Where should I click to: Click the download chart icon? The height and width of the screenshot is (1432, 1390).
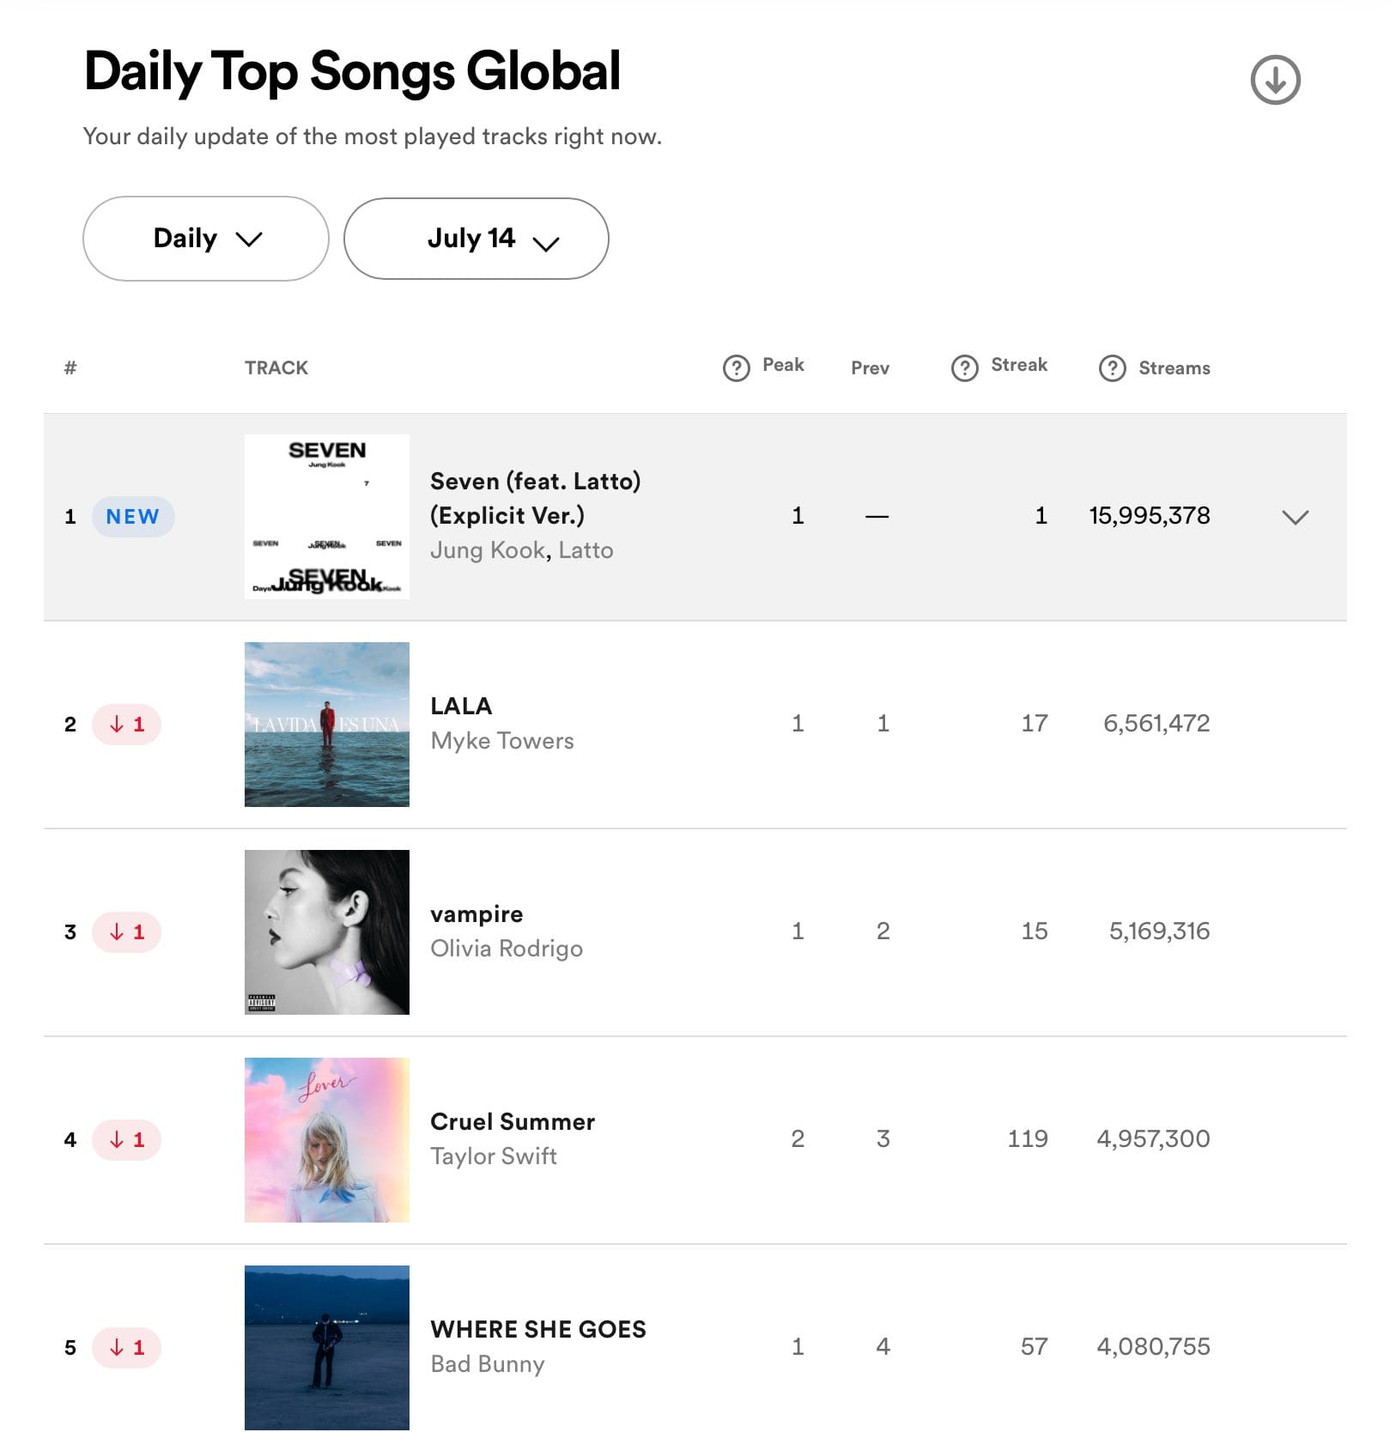tap(1275, 80)
